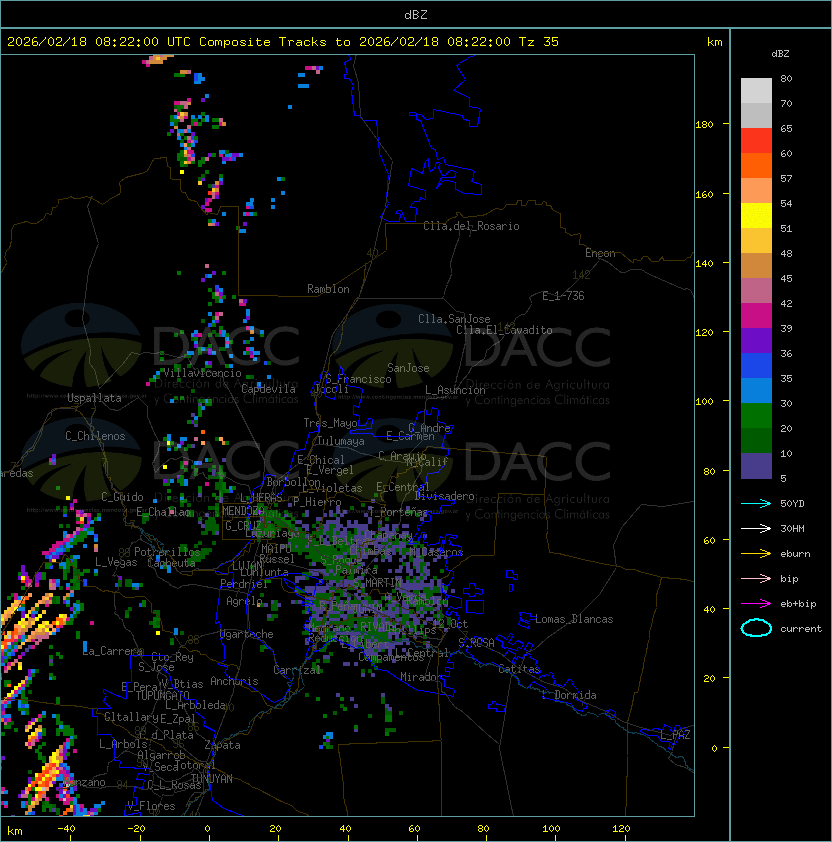Click horizontal axis tick label '120'

[621, 829]
